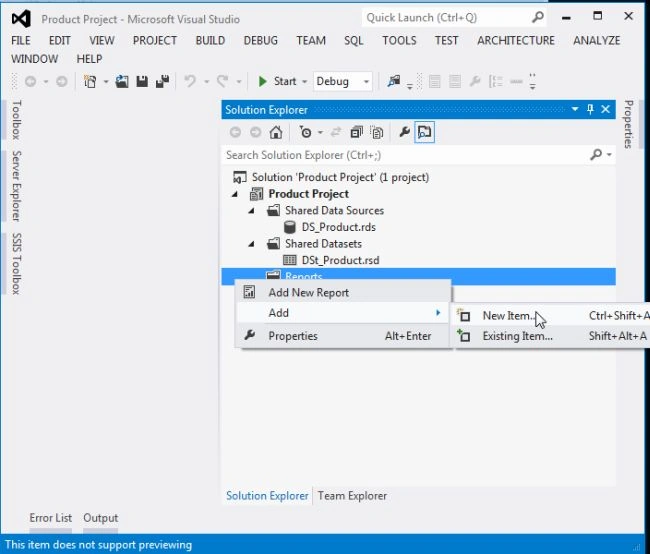The height and width of the screenshot is (554, 650).
Task: Click the New Project toolbar icon
Action: pos(90,81)
